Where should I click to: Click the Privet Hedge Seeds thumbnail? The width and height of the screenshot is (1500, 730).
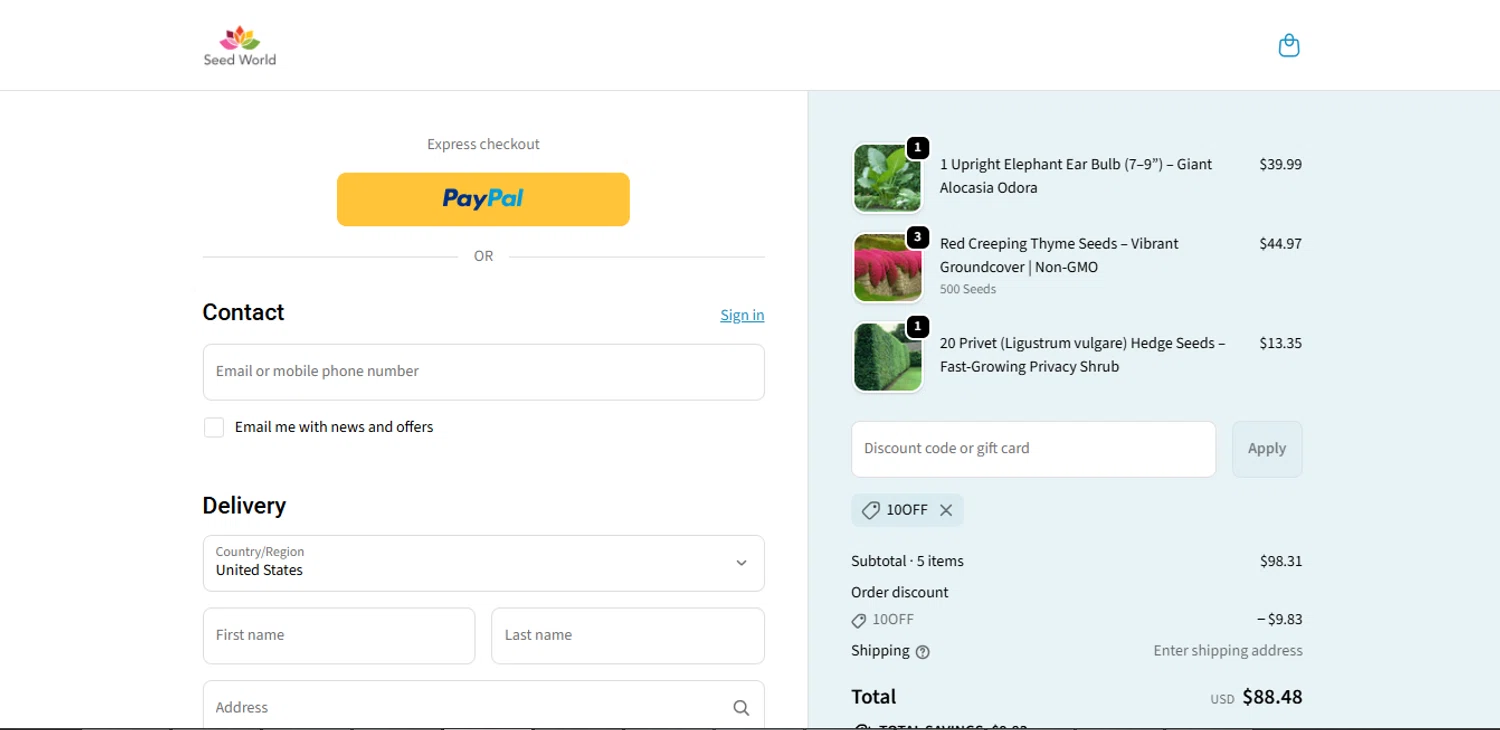click(x=887, y=356)
